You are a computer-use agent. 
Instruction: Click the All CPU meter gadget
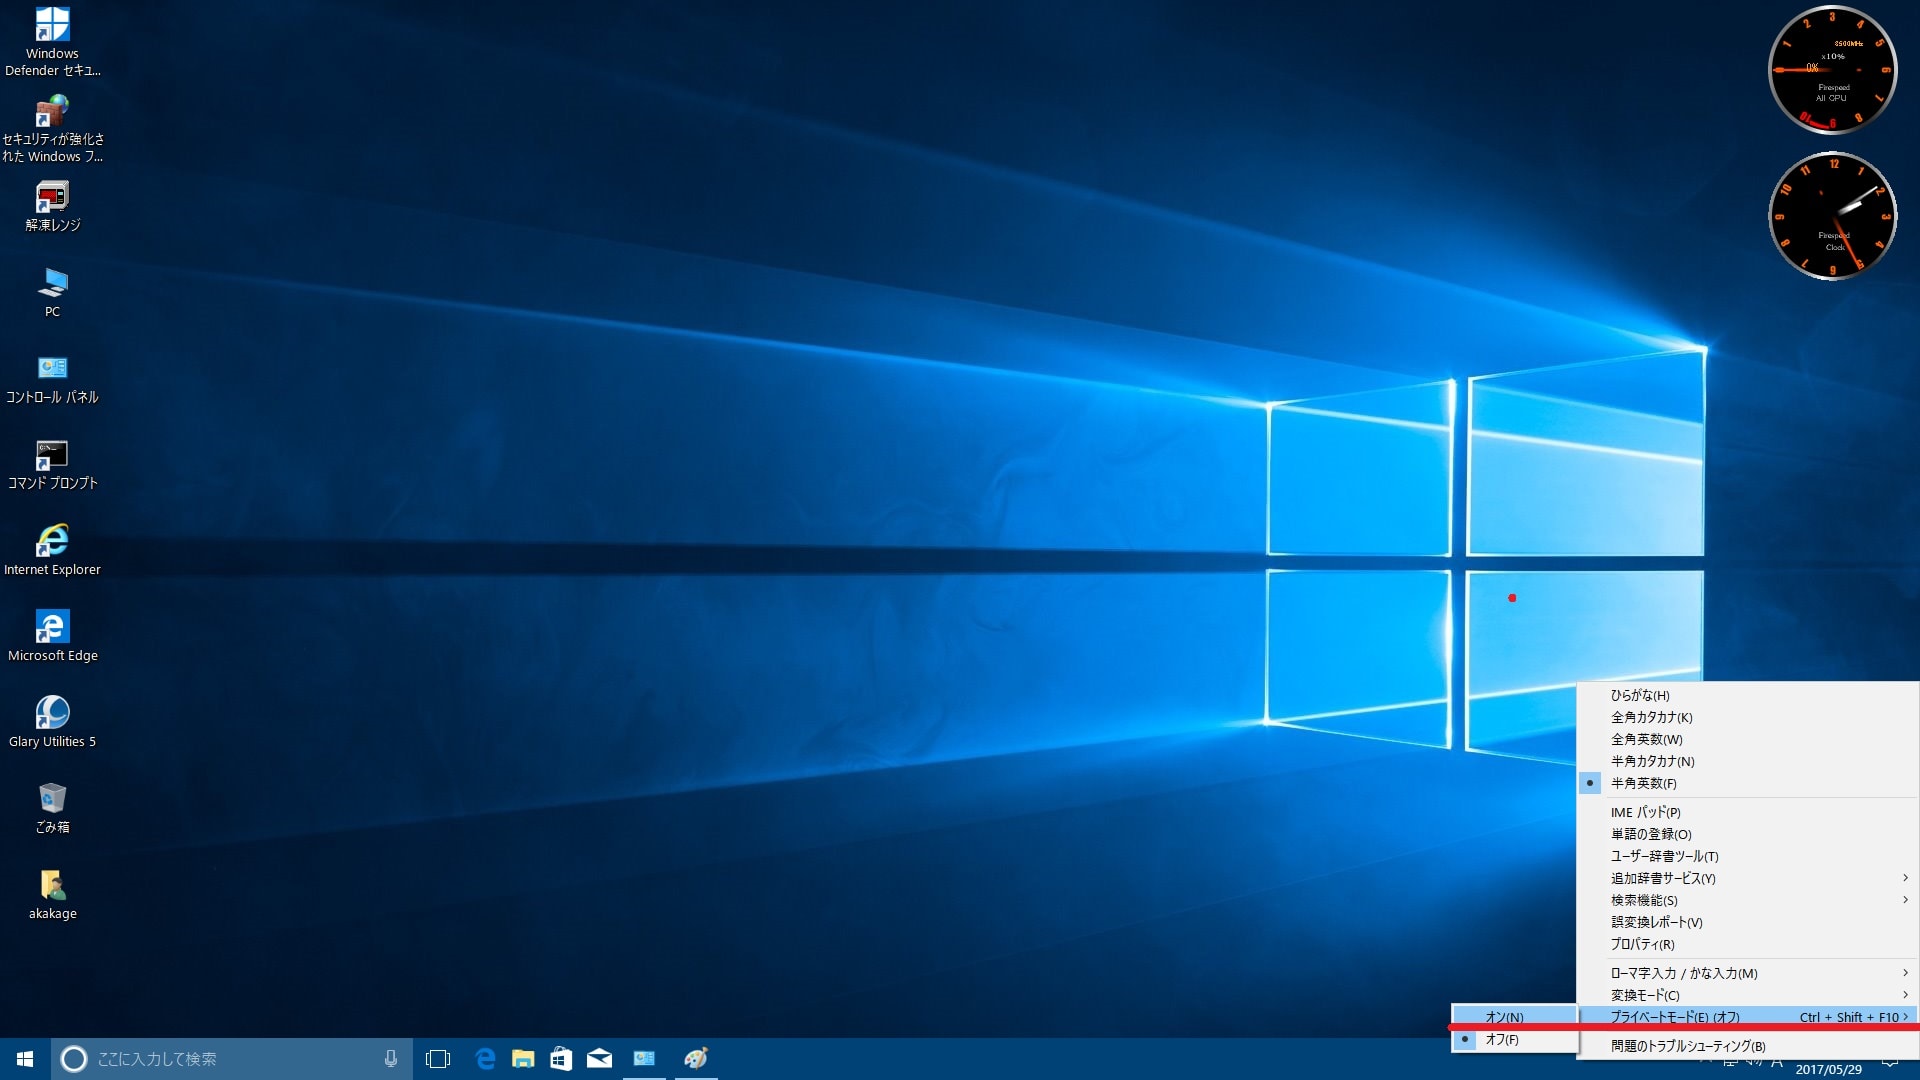tap(1832, 70)
